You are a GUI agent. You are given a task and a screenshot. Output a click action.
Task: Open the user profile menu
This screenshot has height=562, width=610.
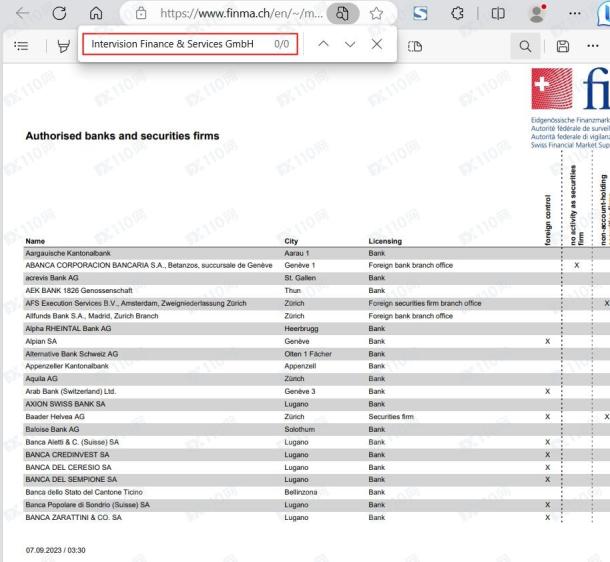538,14
